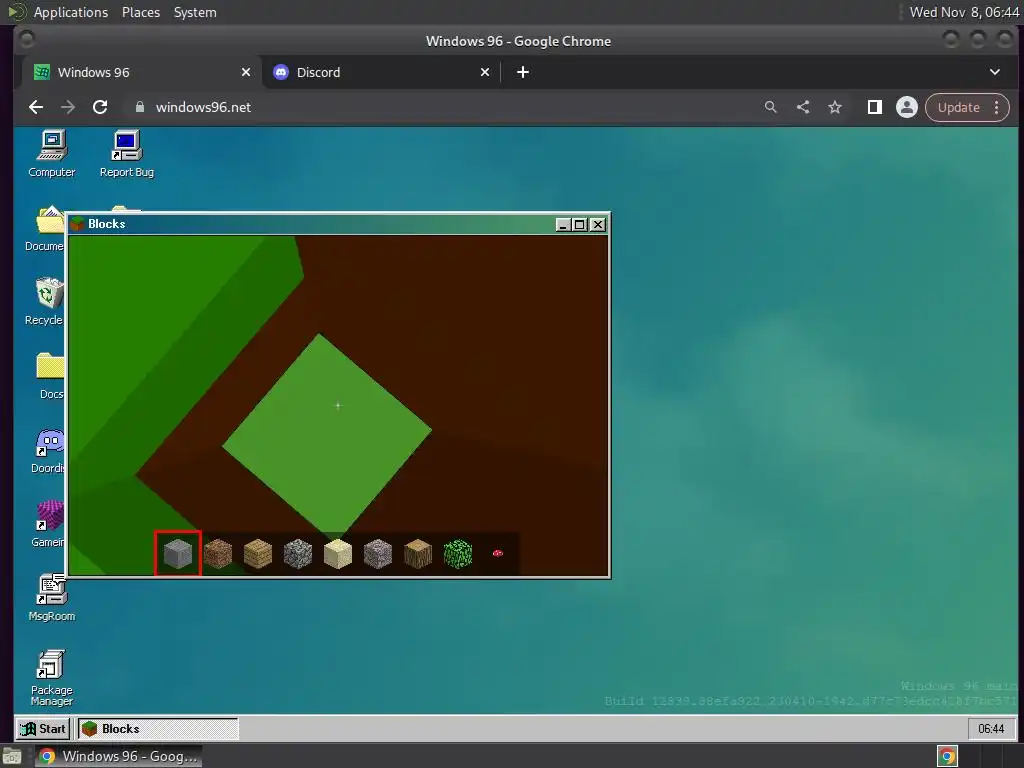Click Windows 96 - Google Chrome panel task
This screenshot has height=768, width=1024.
coord(118,756)
